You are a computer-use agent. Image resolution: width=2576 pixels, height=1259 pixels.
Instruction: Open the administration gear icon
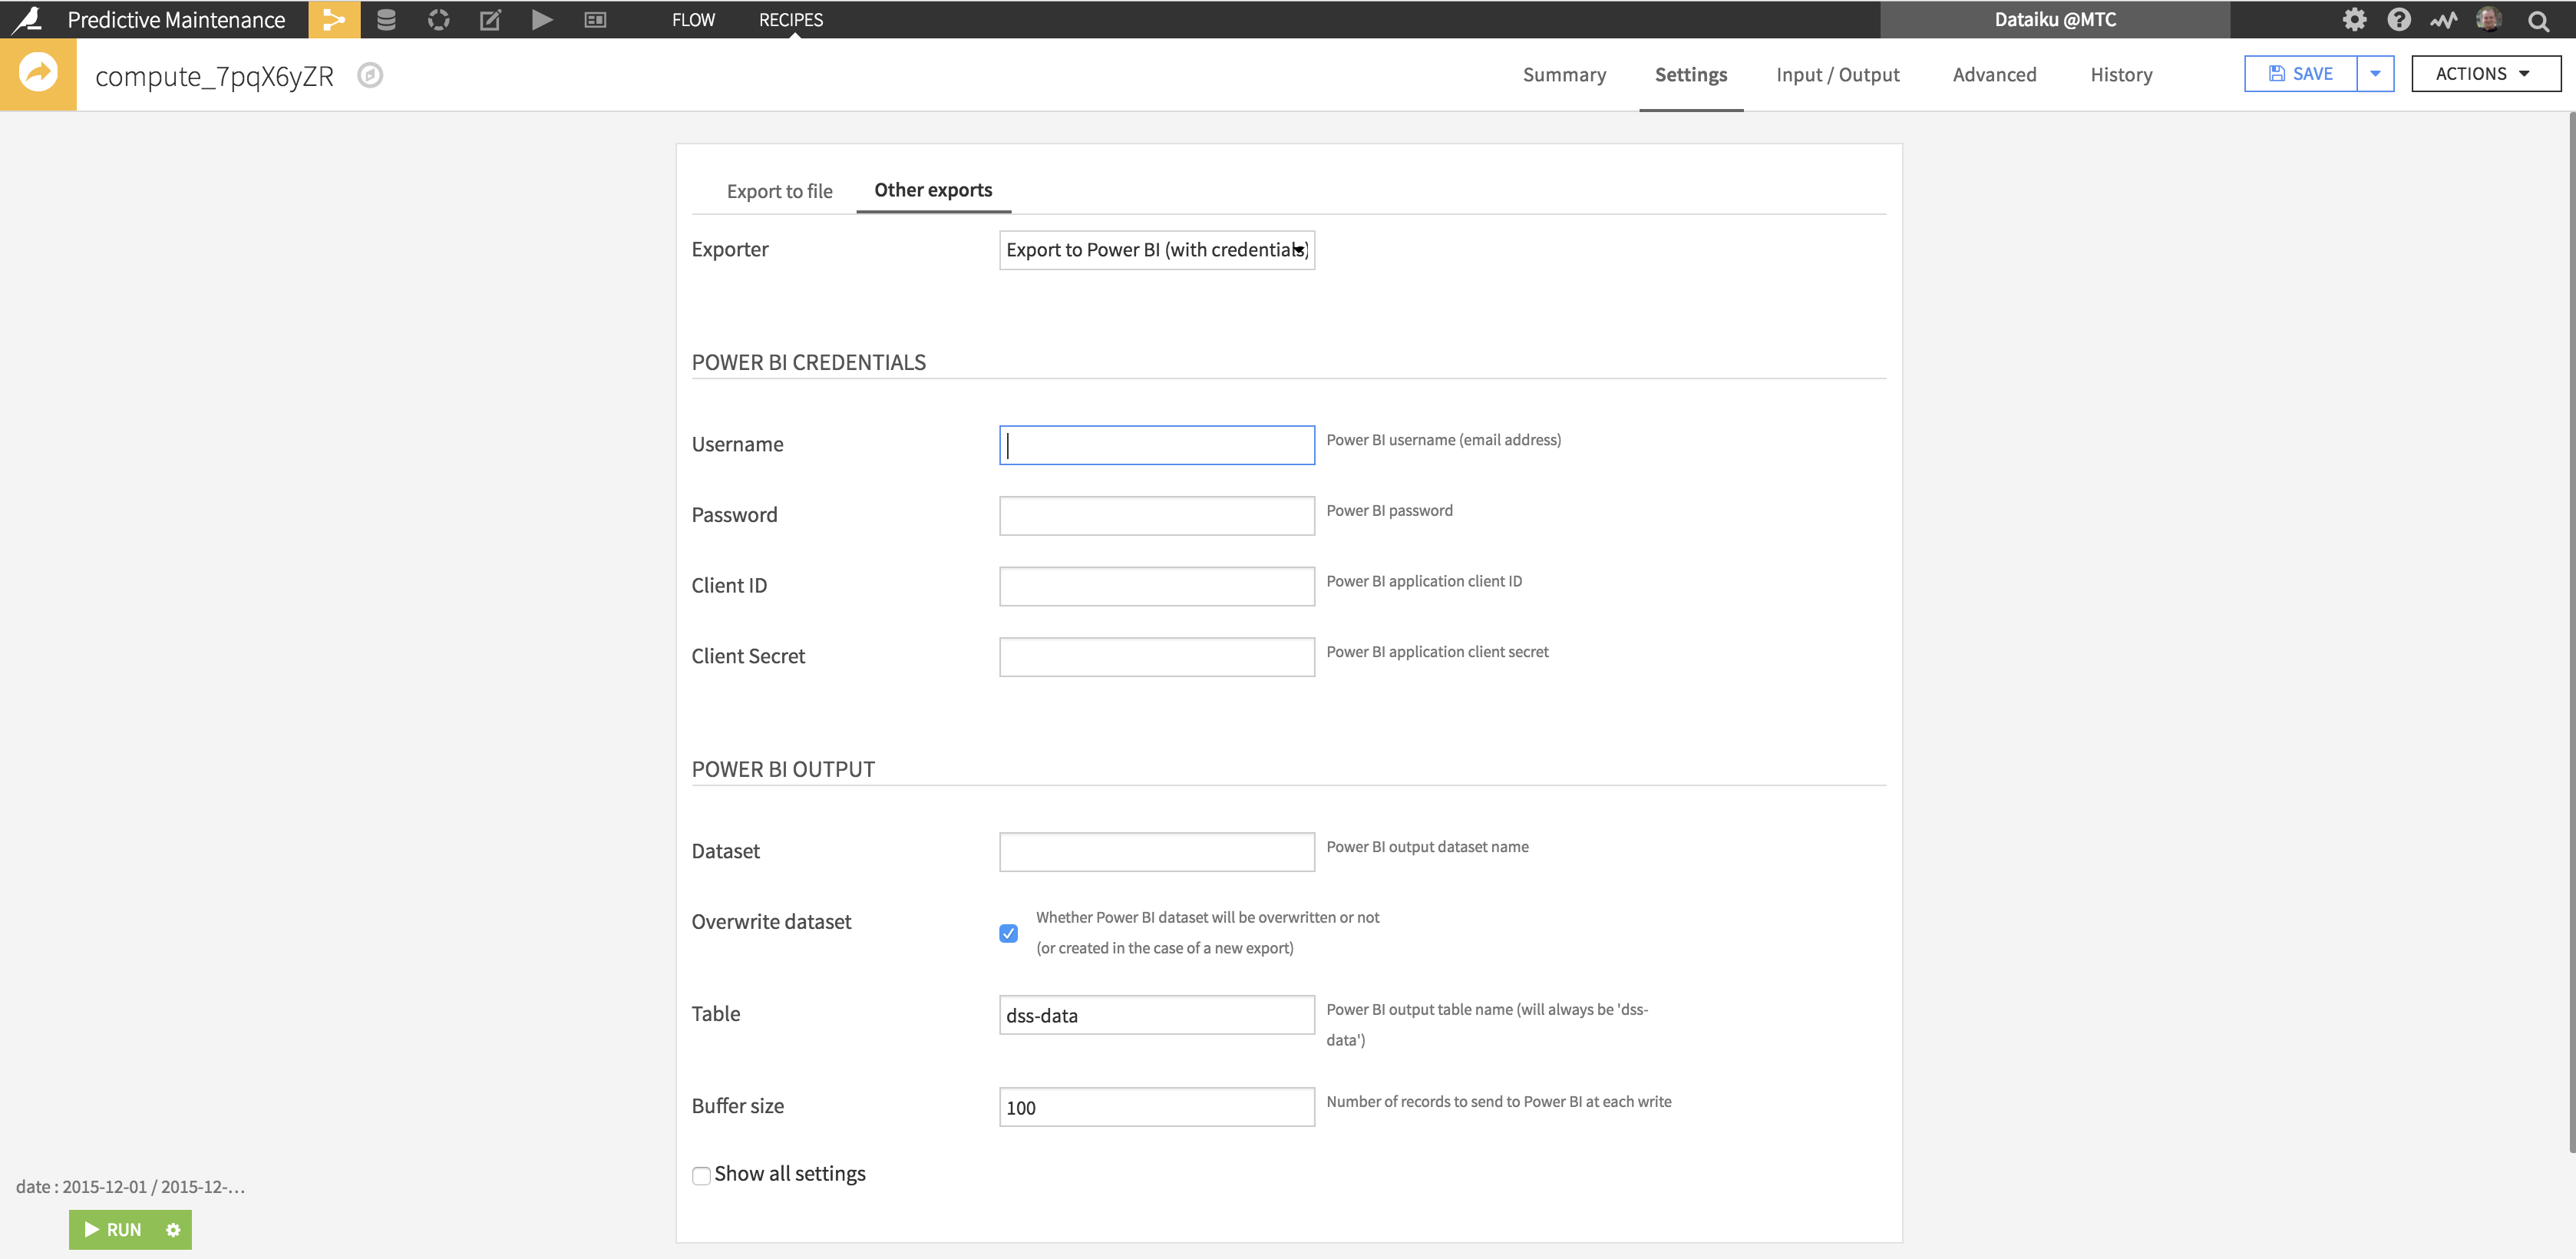pos(2354,19)
